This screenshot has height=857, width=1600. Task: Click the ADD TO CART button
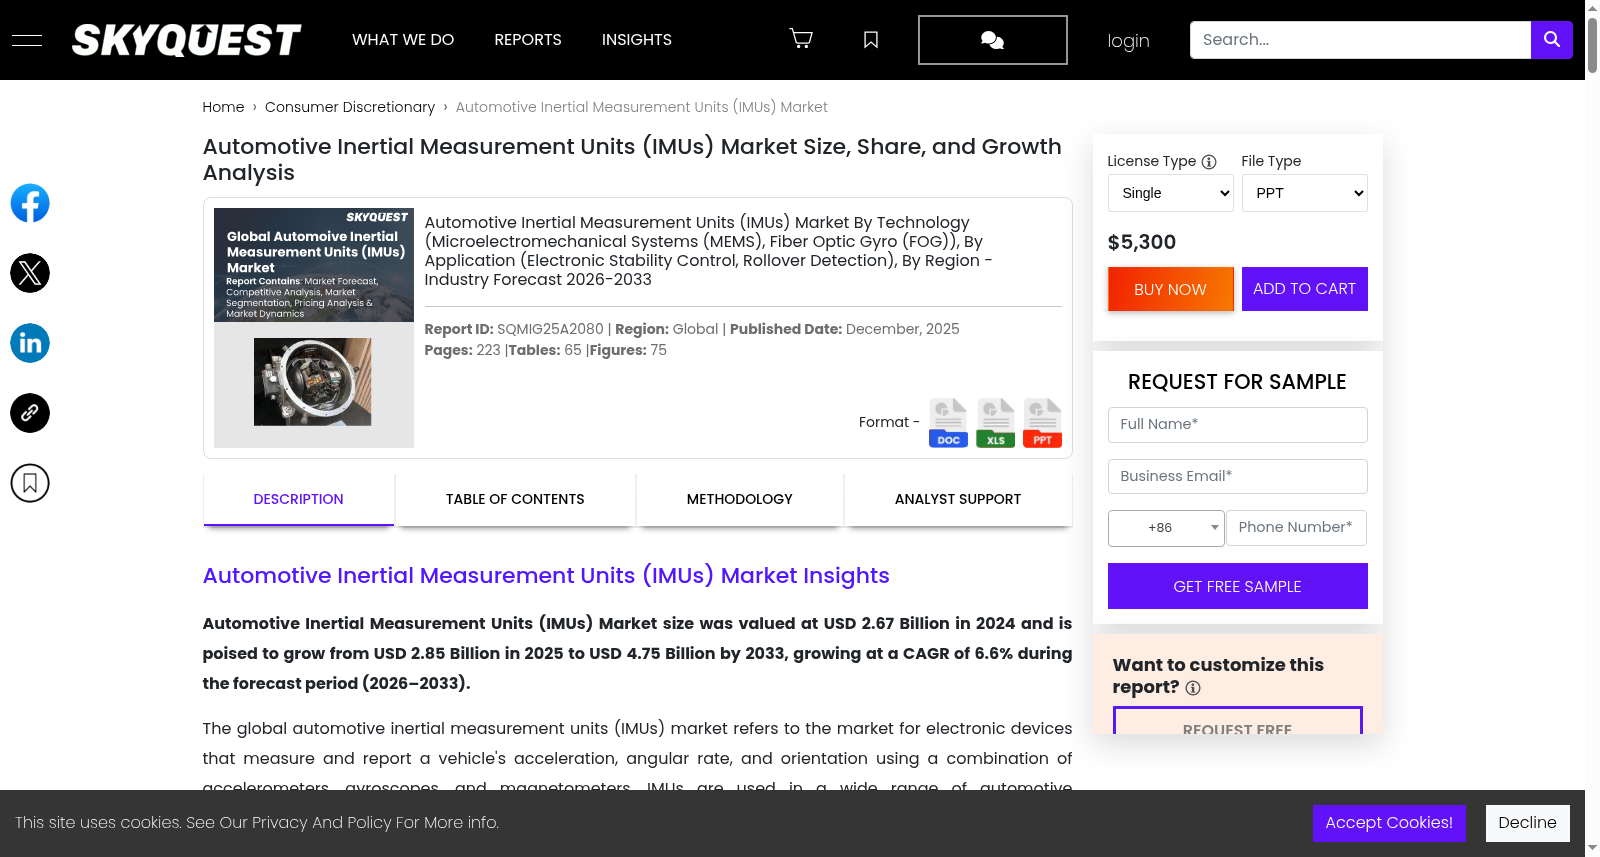tap(1305, 289)
